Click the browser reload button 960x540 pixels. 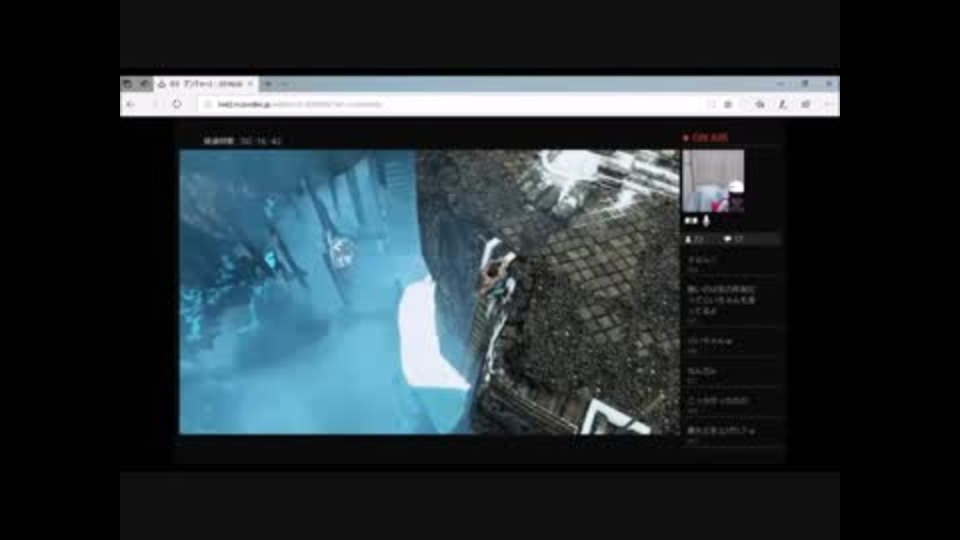pyautogui.click(x=177, y=105)
